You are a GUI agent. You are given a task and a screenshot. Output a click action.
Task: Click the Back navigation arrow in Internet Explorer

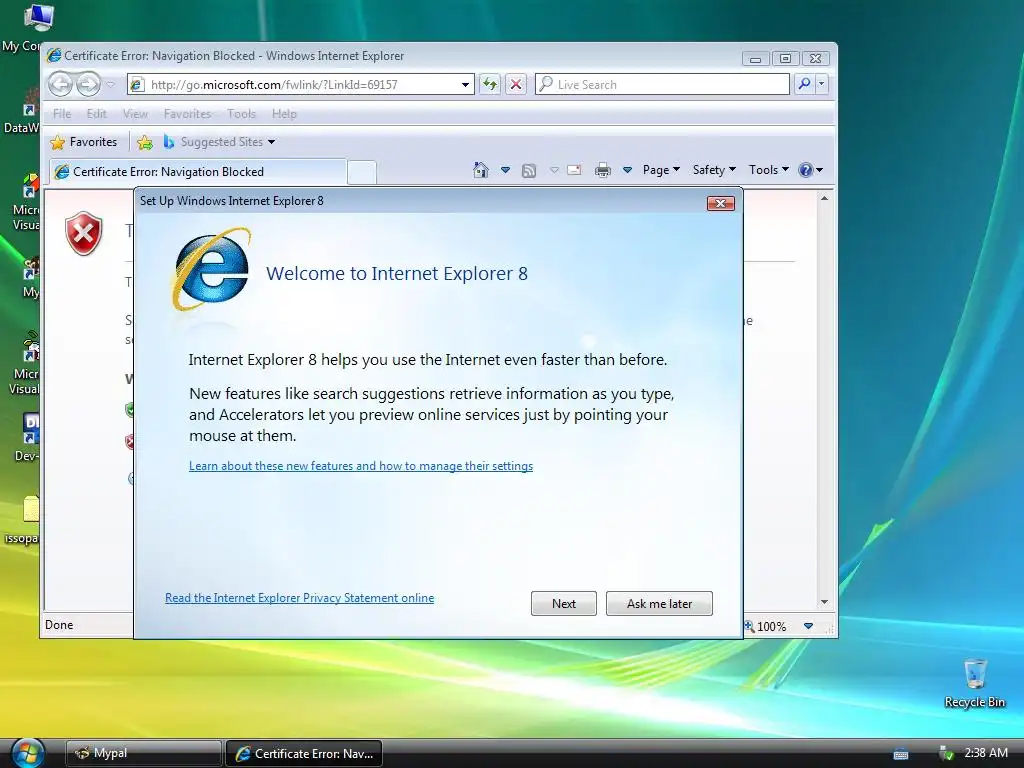point(60,84)
